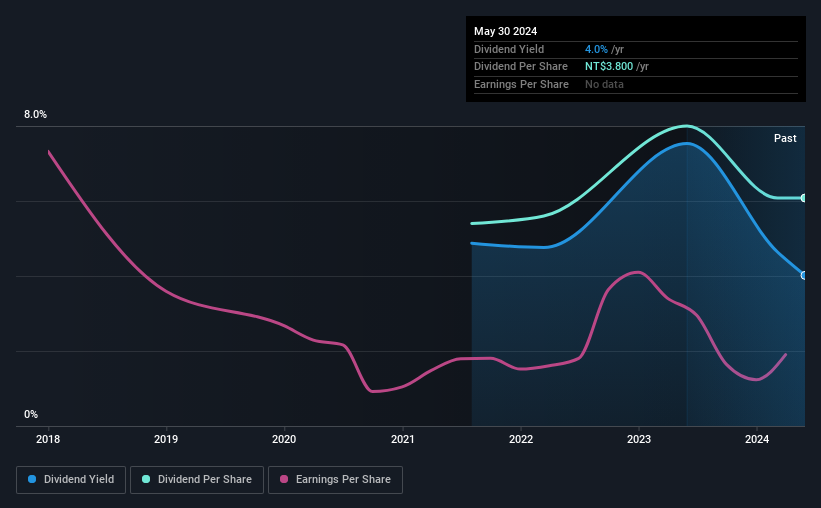The image size is (821, 508).
Task: Click the 2020 x-axis label
Action: pyautogui.click(x=284, y=439)
